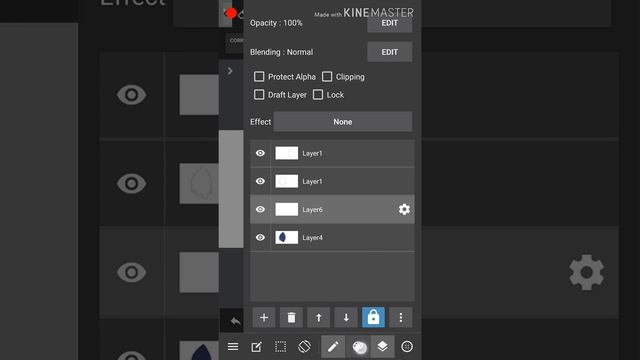
Task: Select the brush pen tool
Action: (333, 347)
